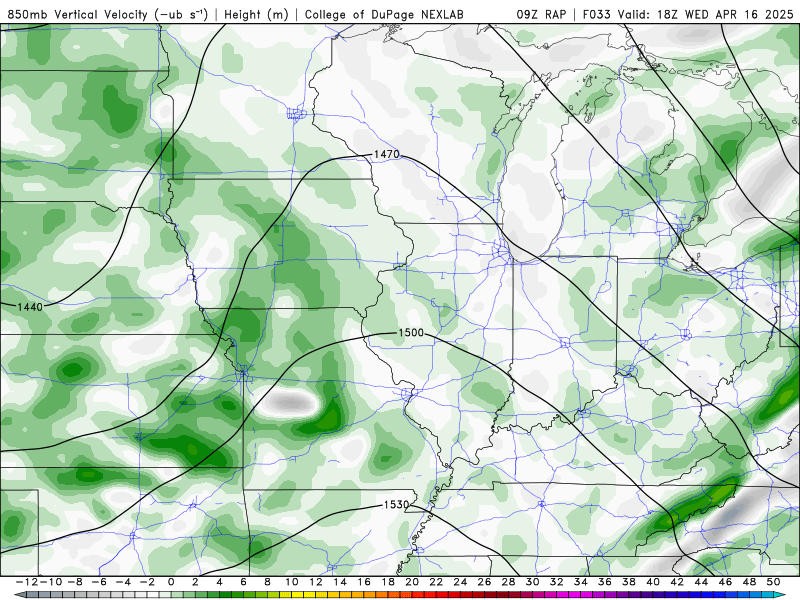This screenshot has height=600, width=800.
Task: Click the 46 value on color scale
Action: [x=726, y=582]
